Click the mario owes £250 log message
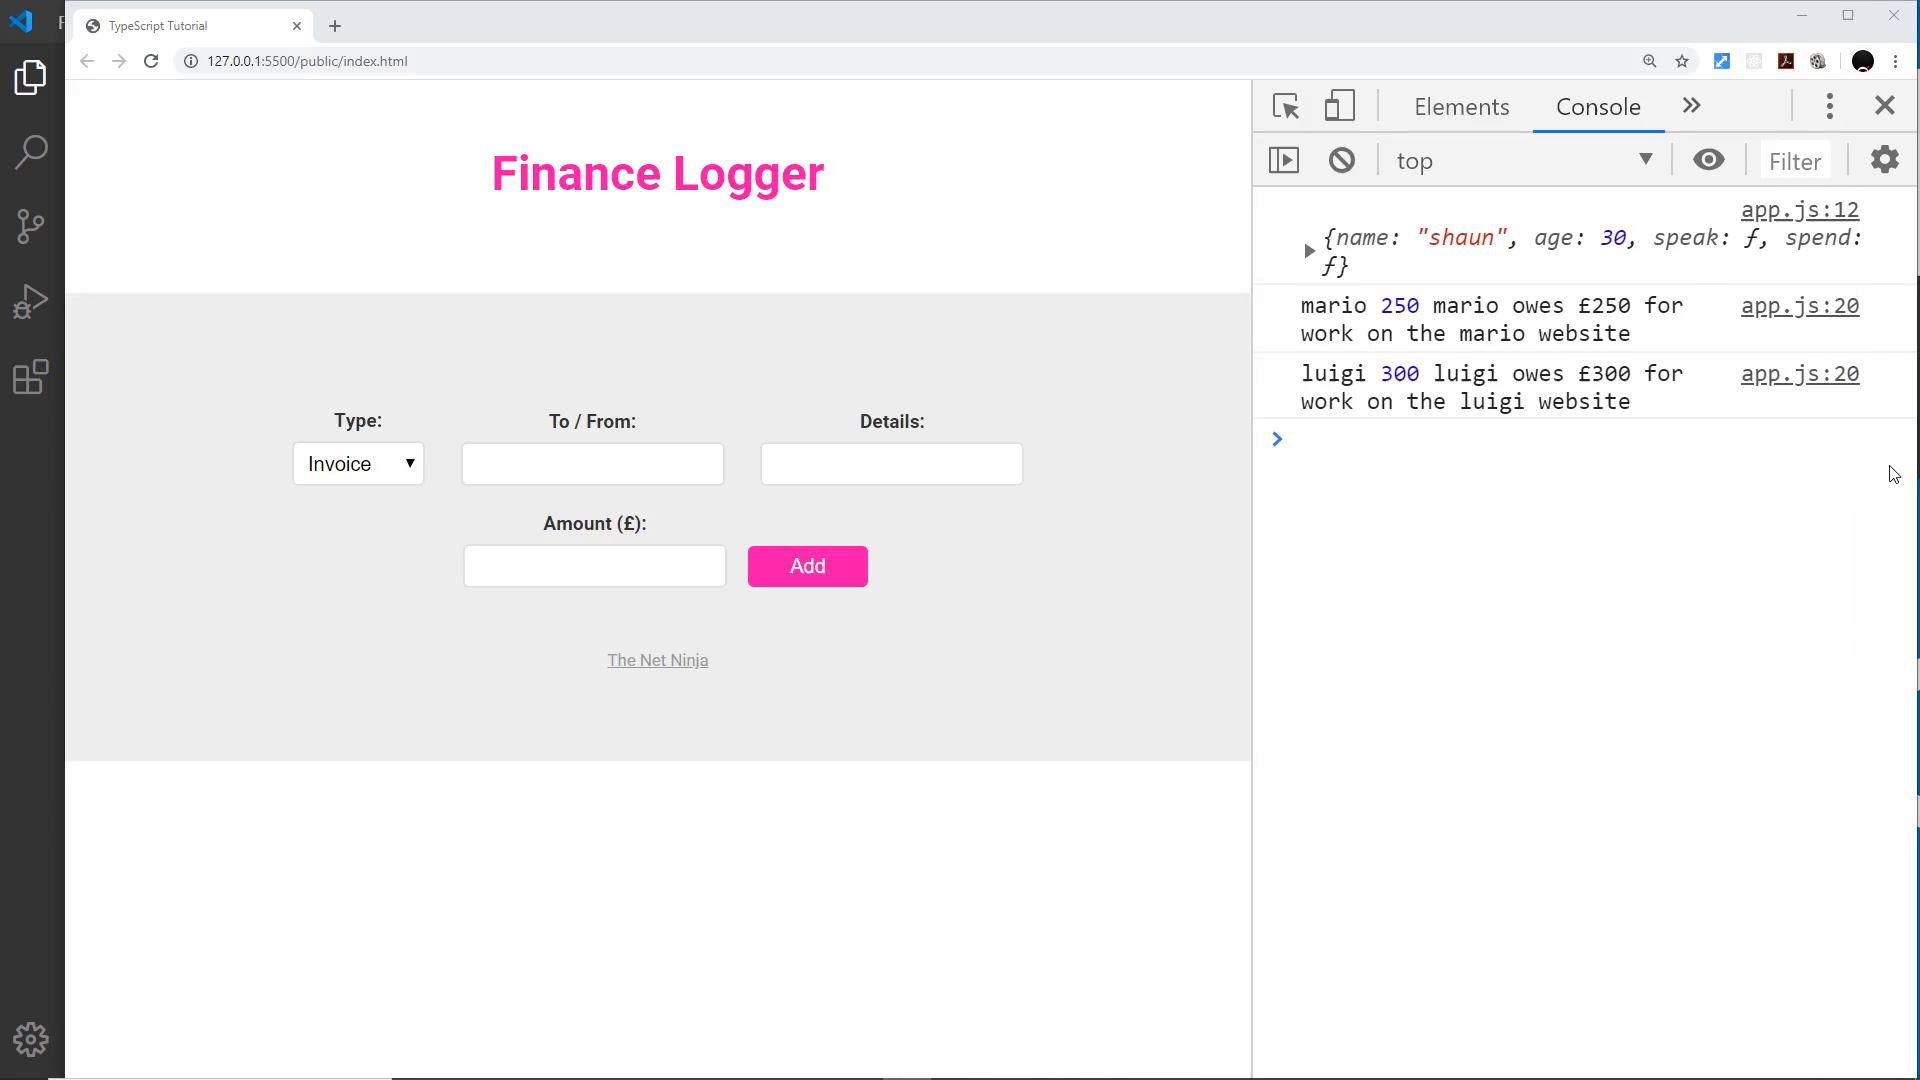 click(x=1492, y=319)
